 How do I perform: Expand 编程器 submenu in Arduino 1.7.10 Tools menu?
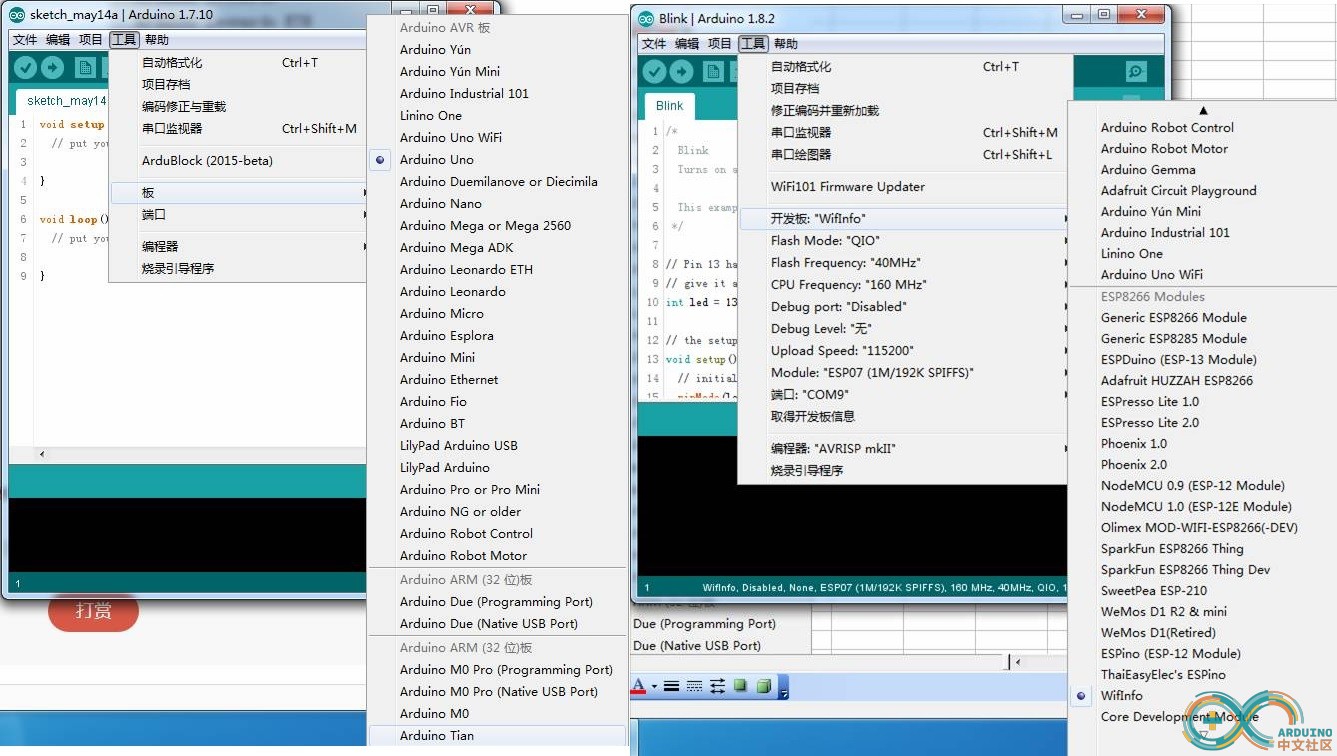click(x=238, y=246)
